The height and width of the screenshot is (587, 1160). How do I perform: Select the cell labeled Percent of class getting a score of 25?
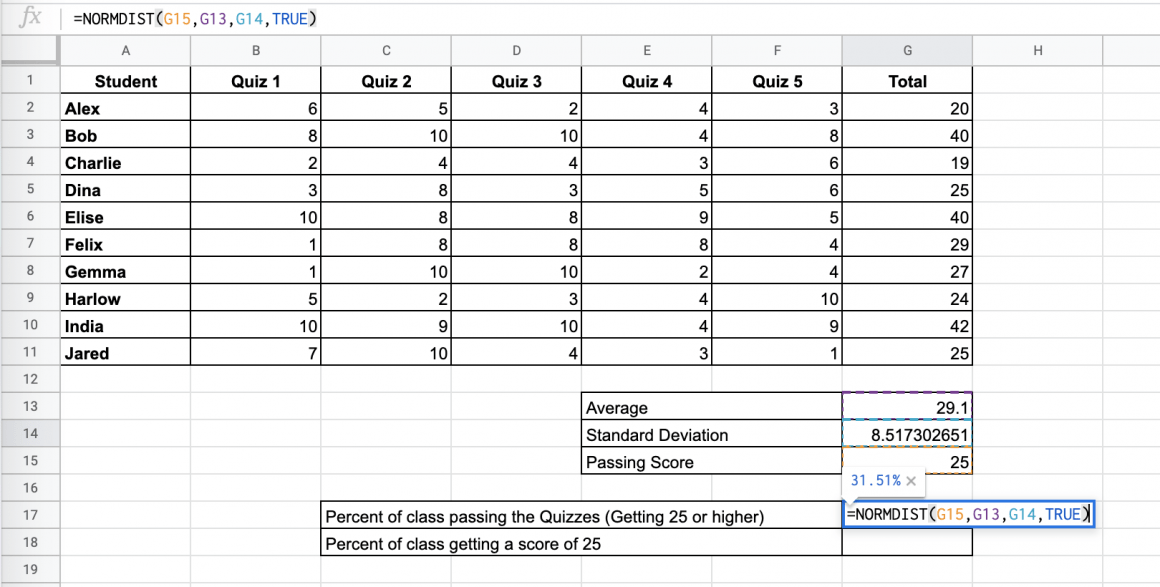pyautogui.click(x=580, y=542)
